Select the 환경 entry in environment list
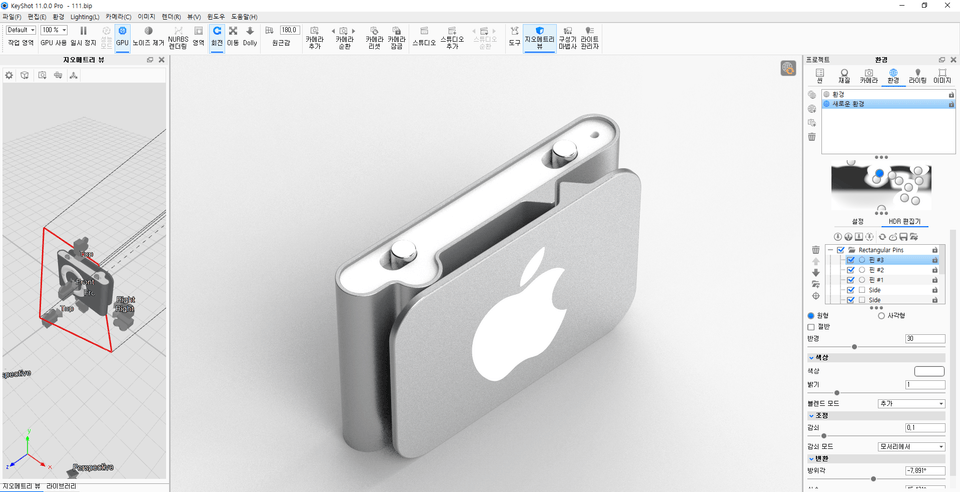Screen dimensions: 960x492 (888, 94)
